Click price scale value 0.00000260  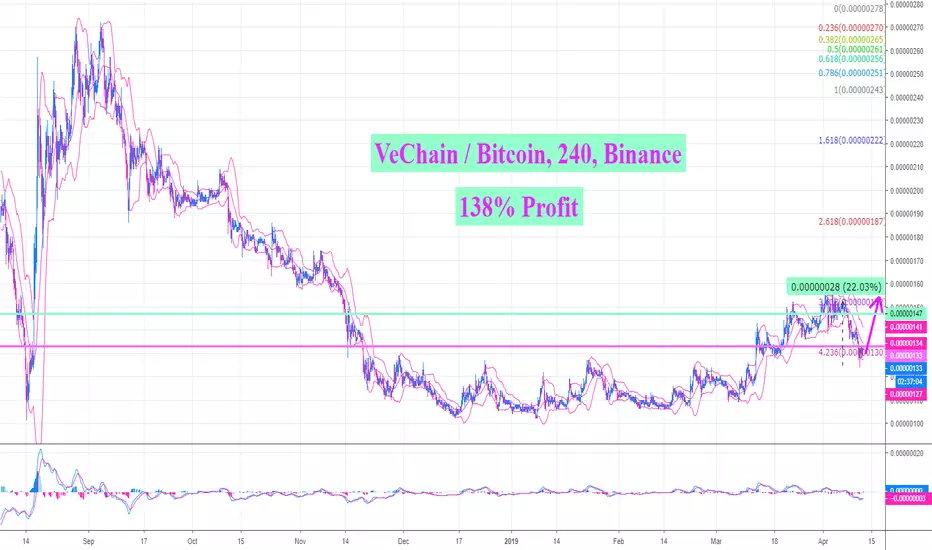tap(907, 51)
